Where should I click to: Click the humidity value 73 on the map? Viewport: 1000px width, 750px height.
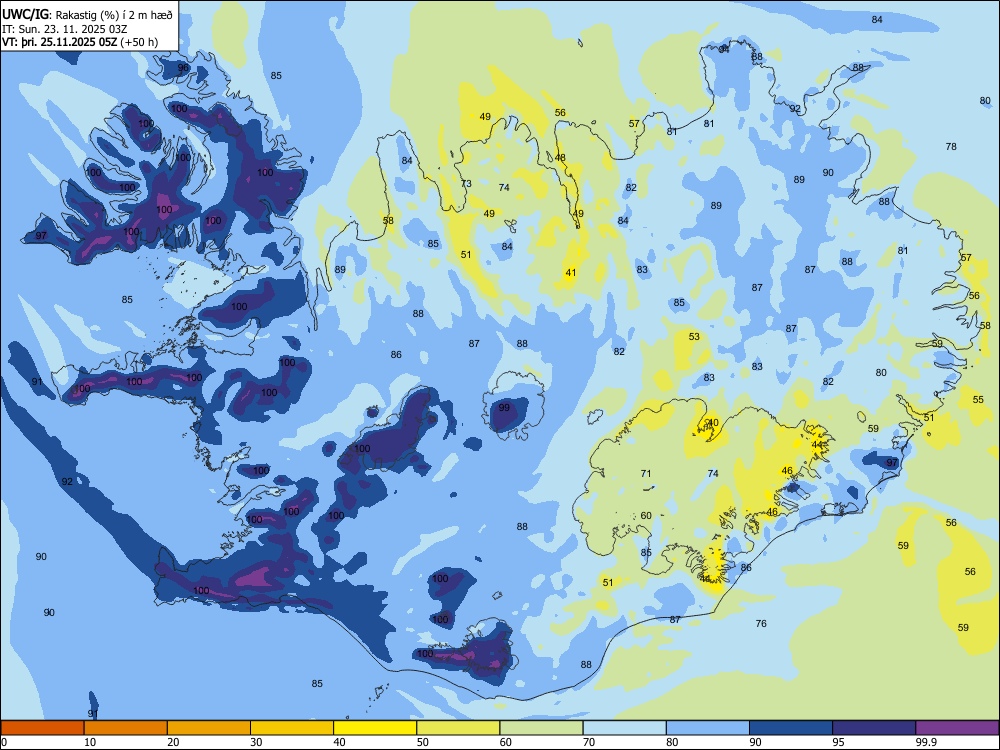click(x=466, y=184)
